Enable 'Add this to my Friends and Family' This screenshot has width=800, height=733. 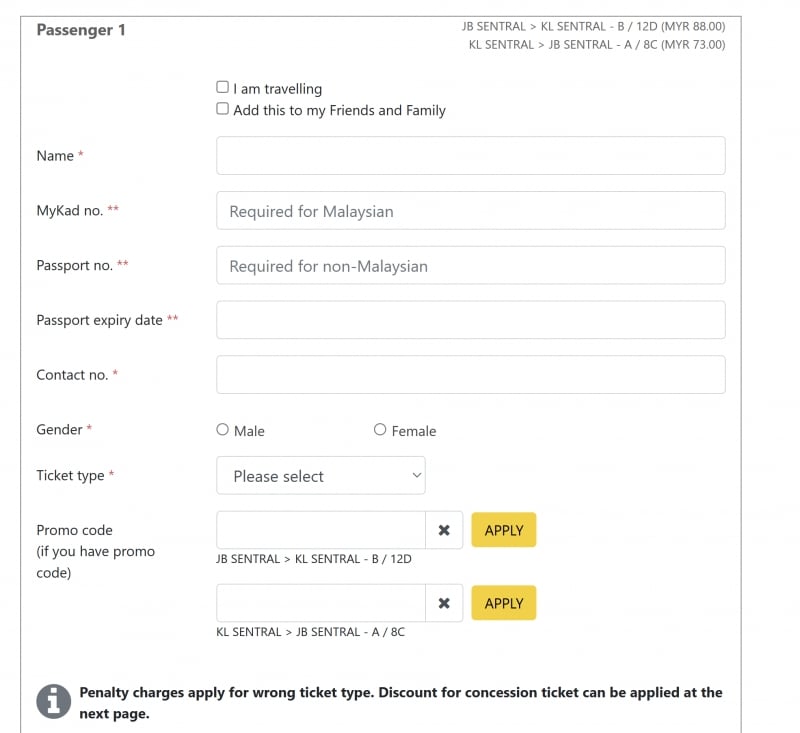coord(223,109)
